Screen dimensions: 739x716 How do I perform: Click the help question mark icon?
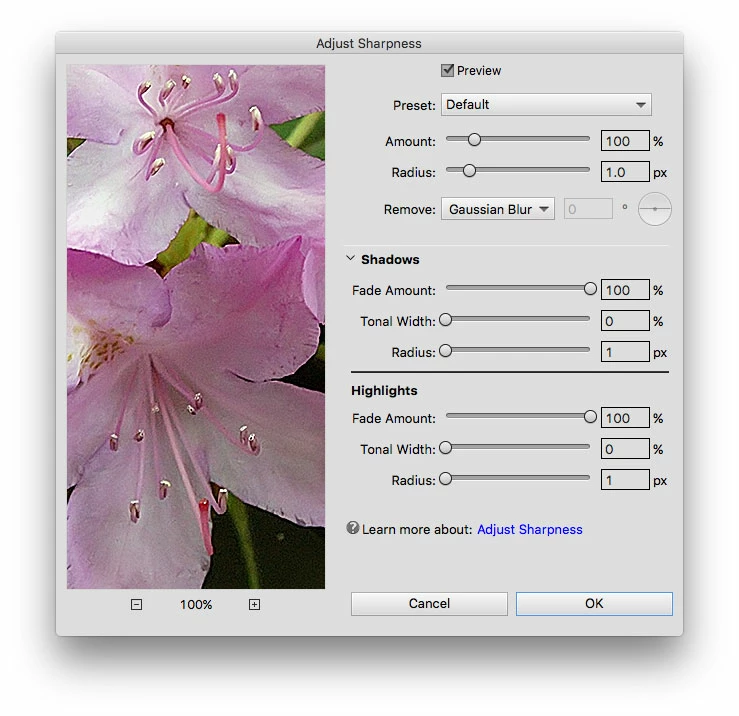coord(353,528)
